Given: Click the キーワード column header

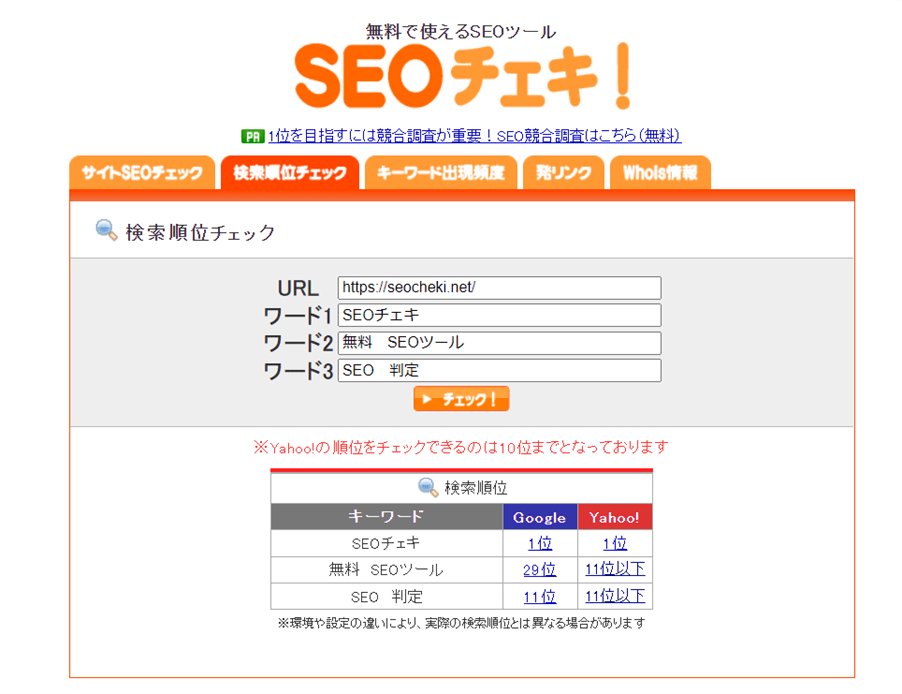Looking at the screenshot, I should point(387,517).
